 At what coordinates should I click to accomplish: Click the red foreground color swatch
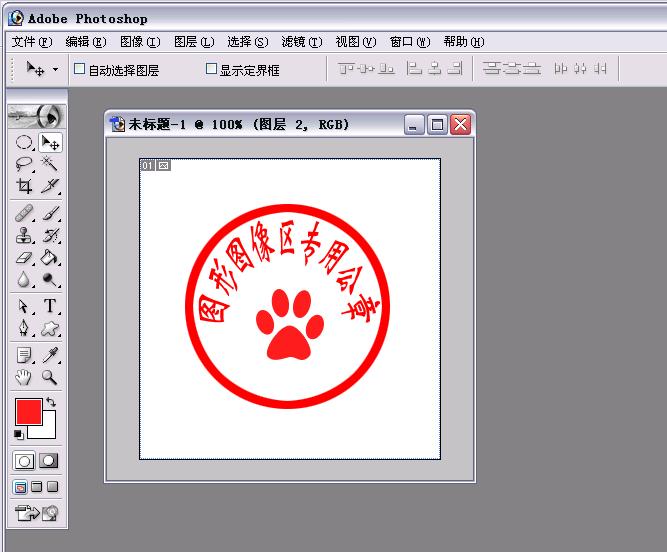(x=28, y=411)
